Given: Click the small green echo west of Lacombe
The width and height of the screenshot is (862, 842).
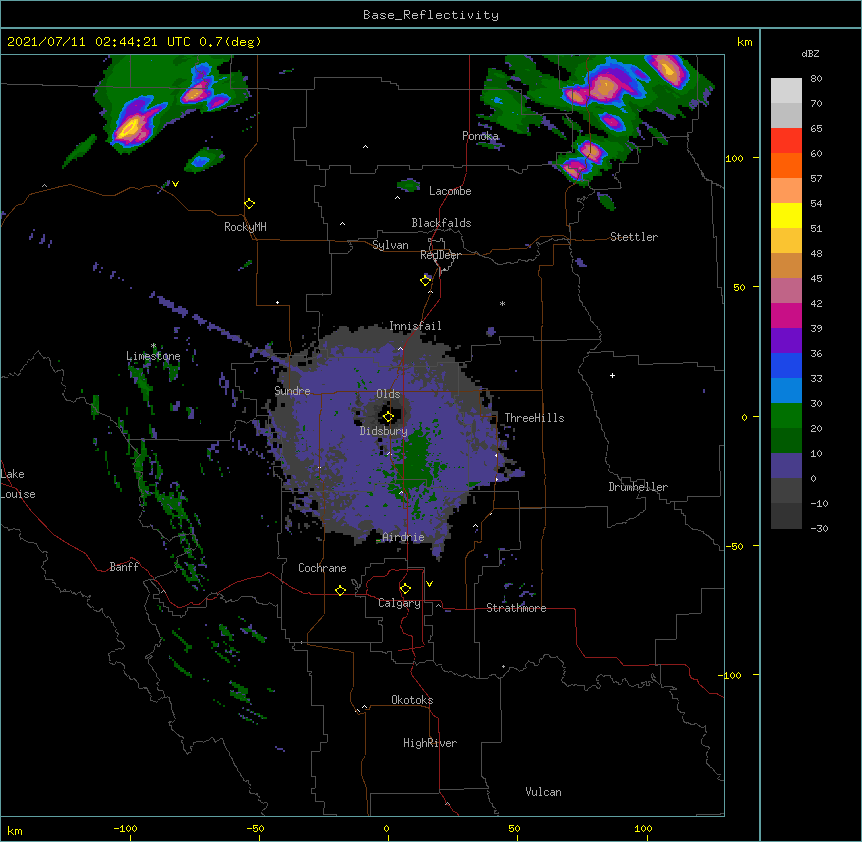Looking at the screenshot, I should (408, 185).
